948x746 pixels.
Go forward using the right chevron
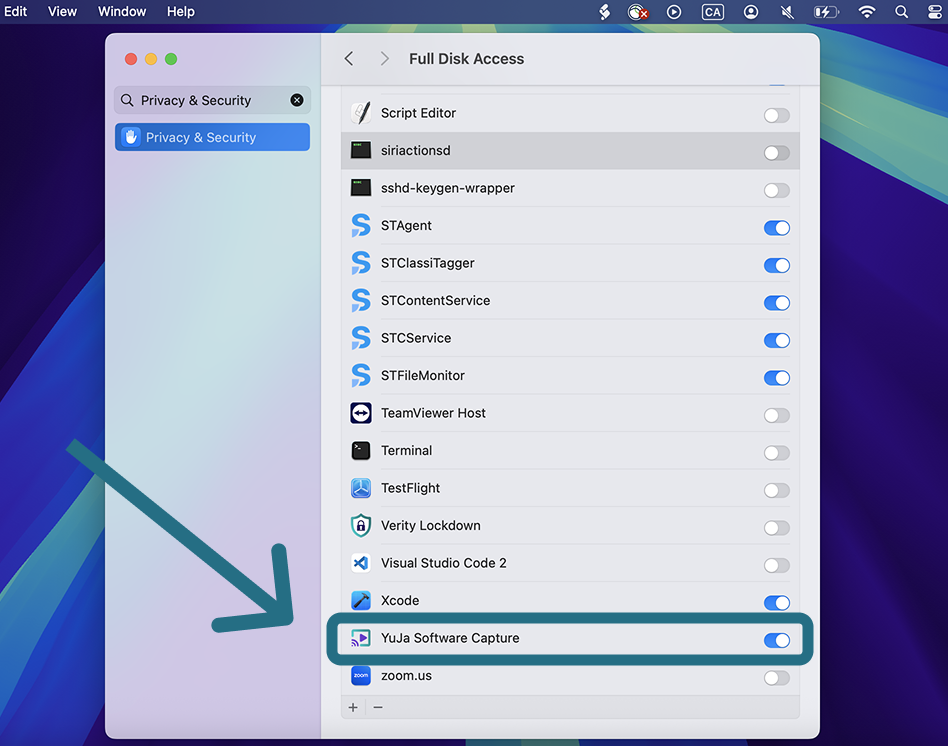point(385,59)
